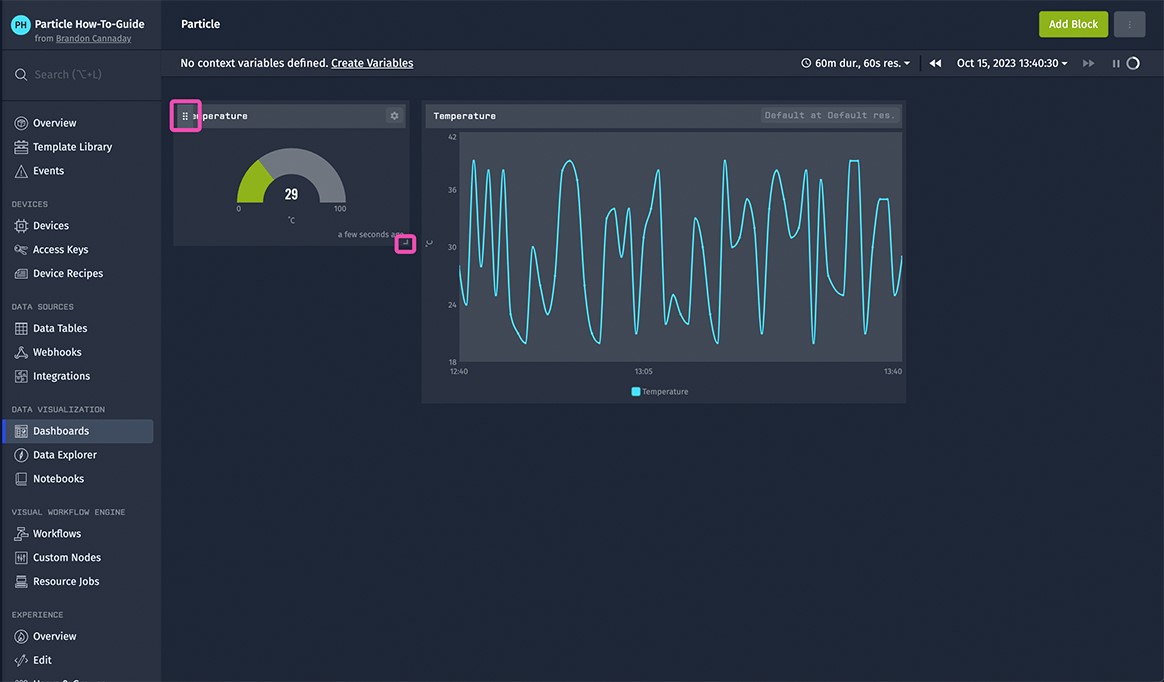This screenshot has width=1164, height=682.
Task: Open the dashboard more options menu
Action: click(1129, 24)
